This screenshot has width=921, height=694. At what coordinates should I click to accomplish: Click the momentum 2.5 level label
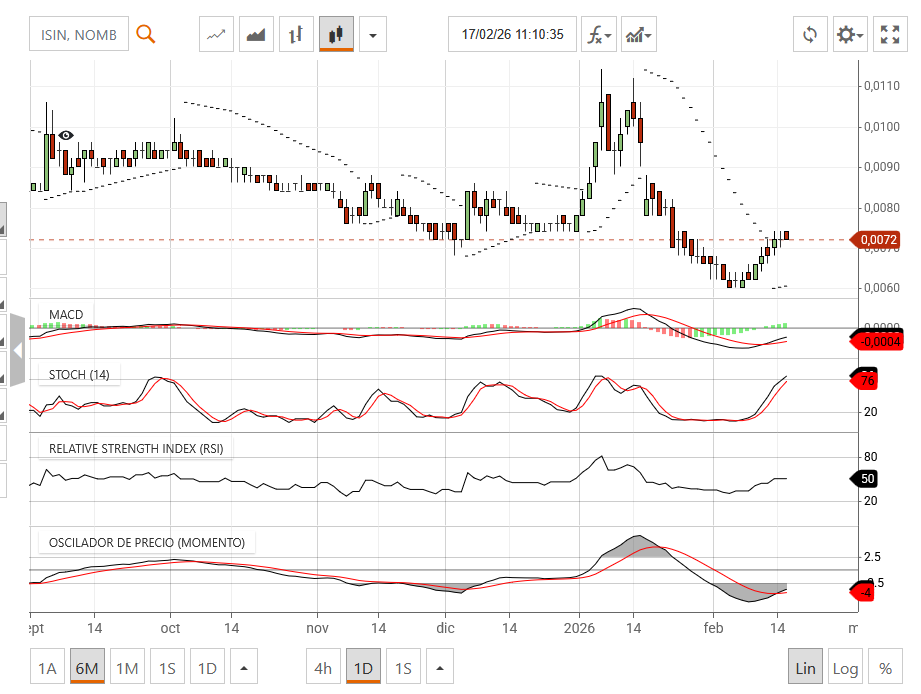[x=872, y=557]
